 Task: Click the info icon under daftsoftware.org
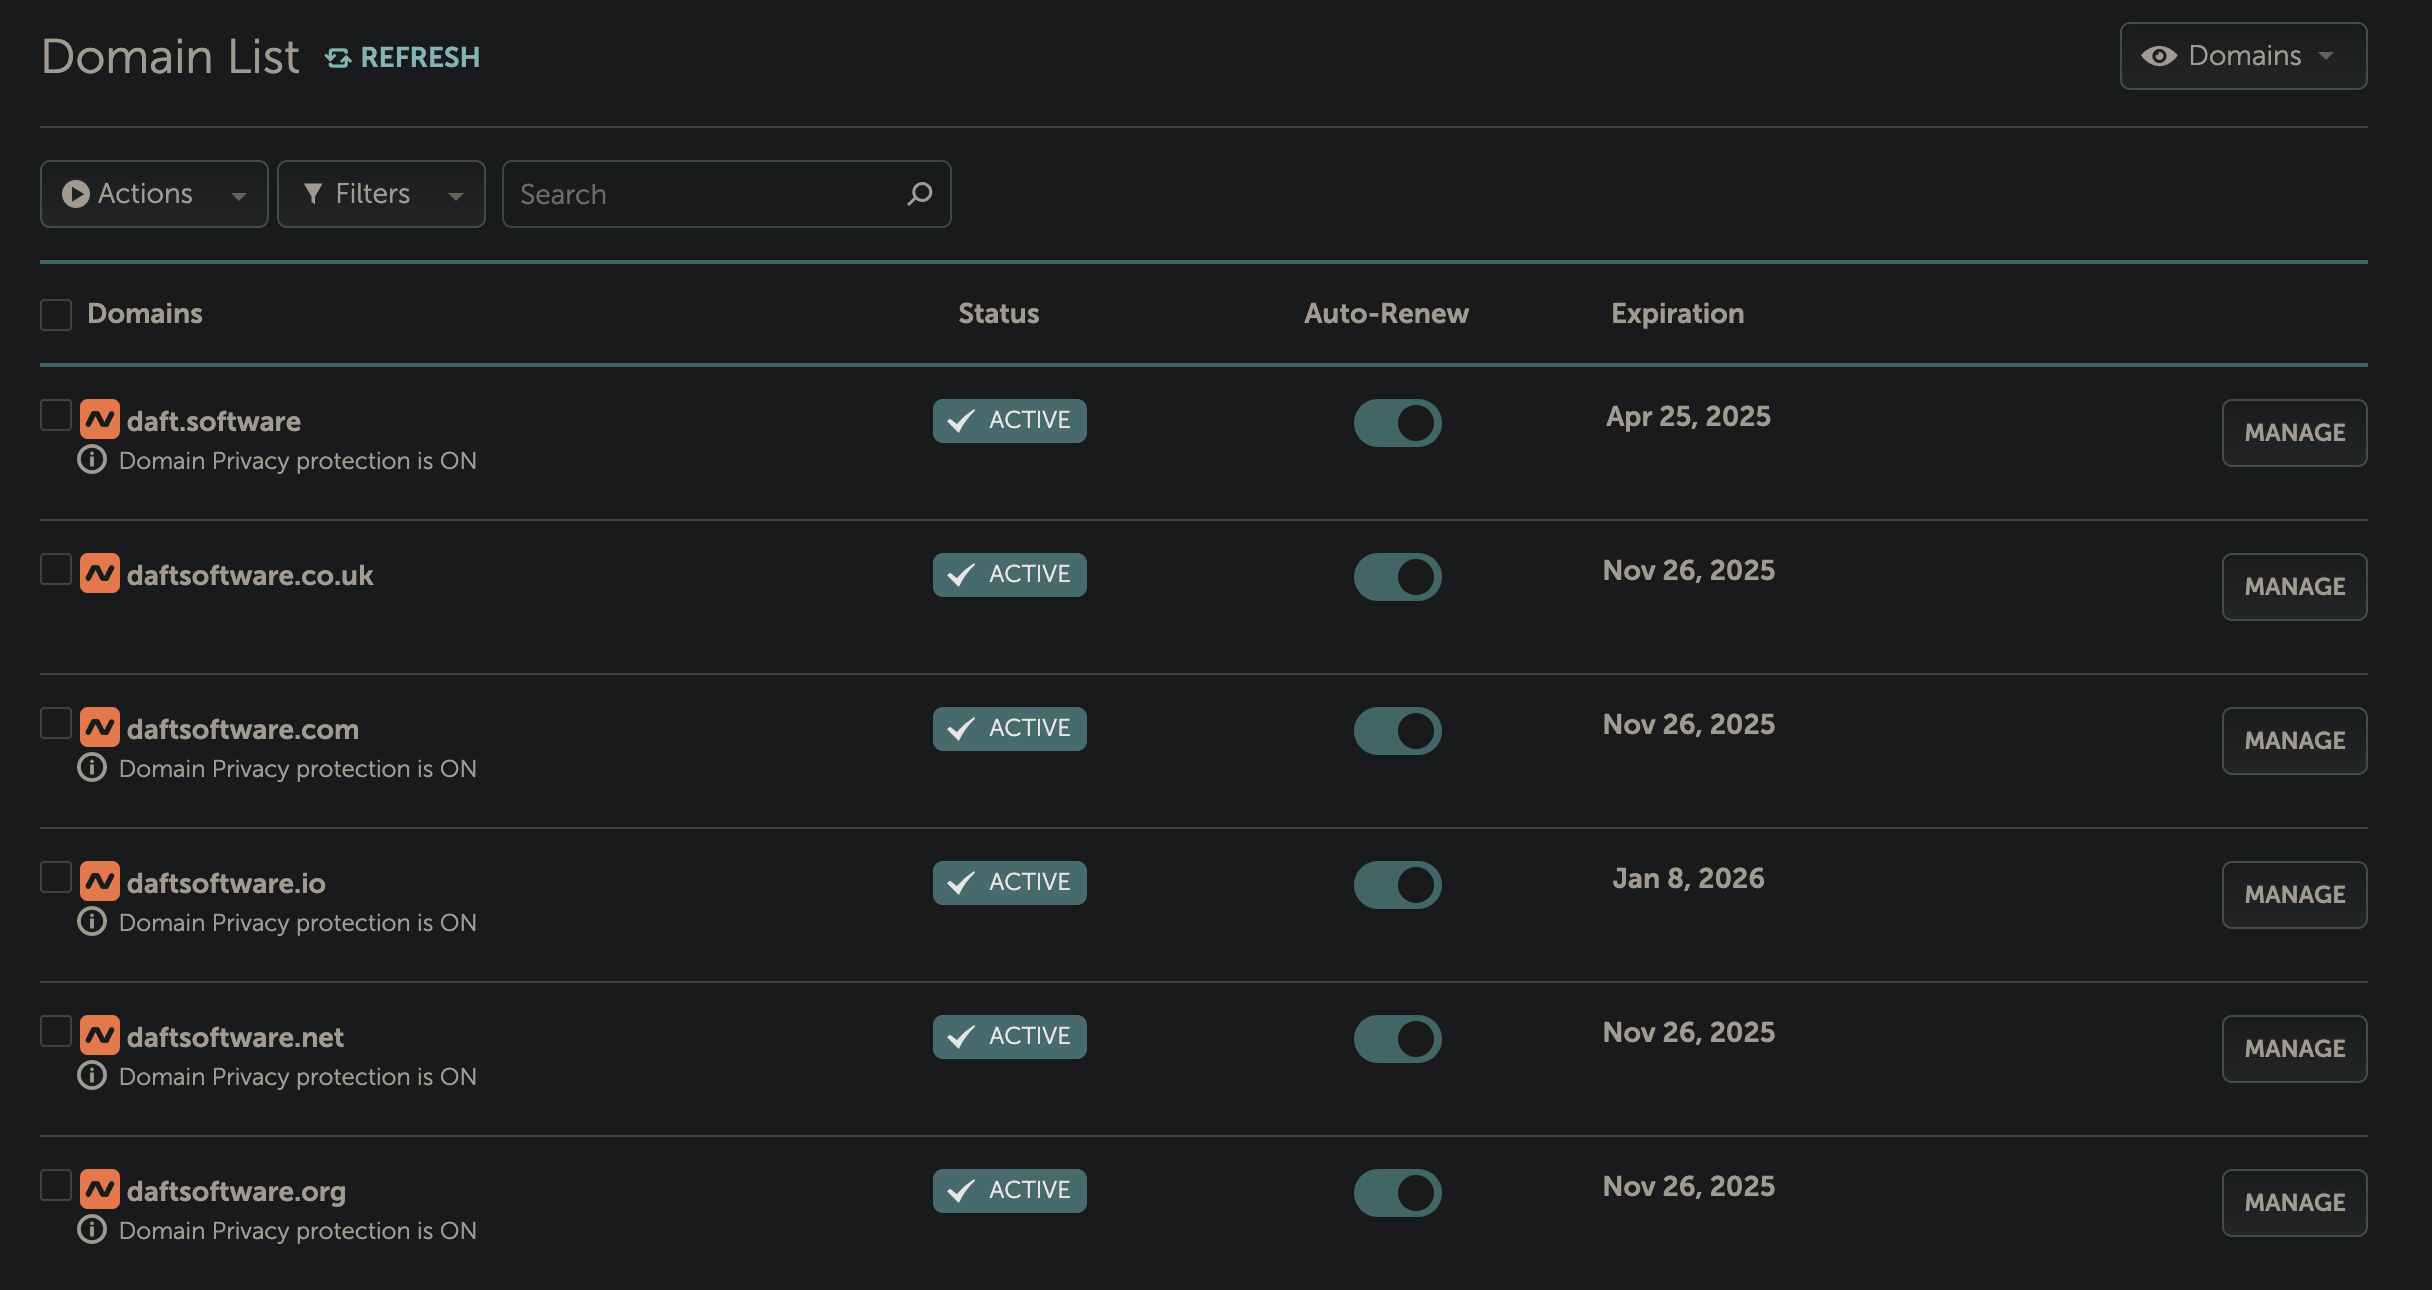92,1230
